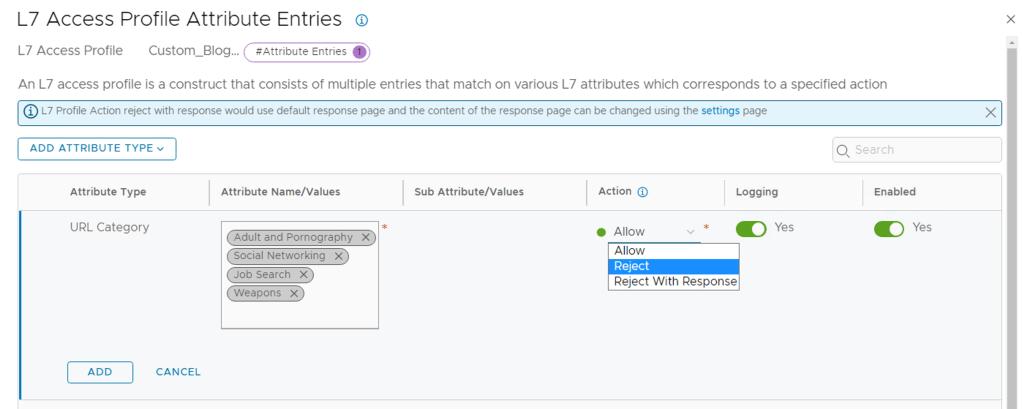This screenshot has height=409, width=1022.
Task: Click into the Search input field
Action: tap(925, 150)
